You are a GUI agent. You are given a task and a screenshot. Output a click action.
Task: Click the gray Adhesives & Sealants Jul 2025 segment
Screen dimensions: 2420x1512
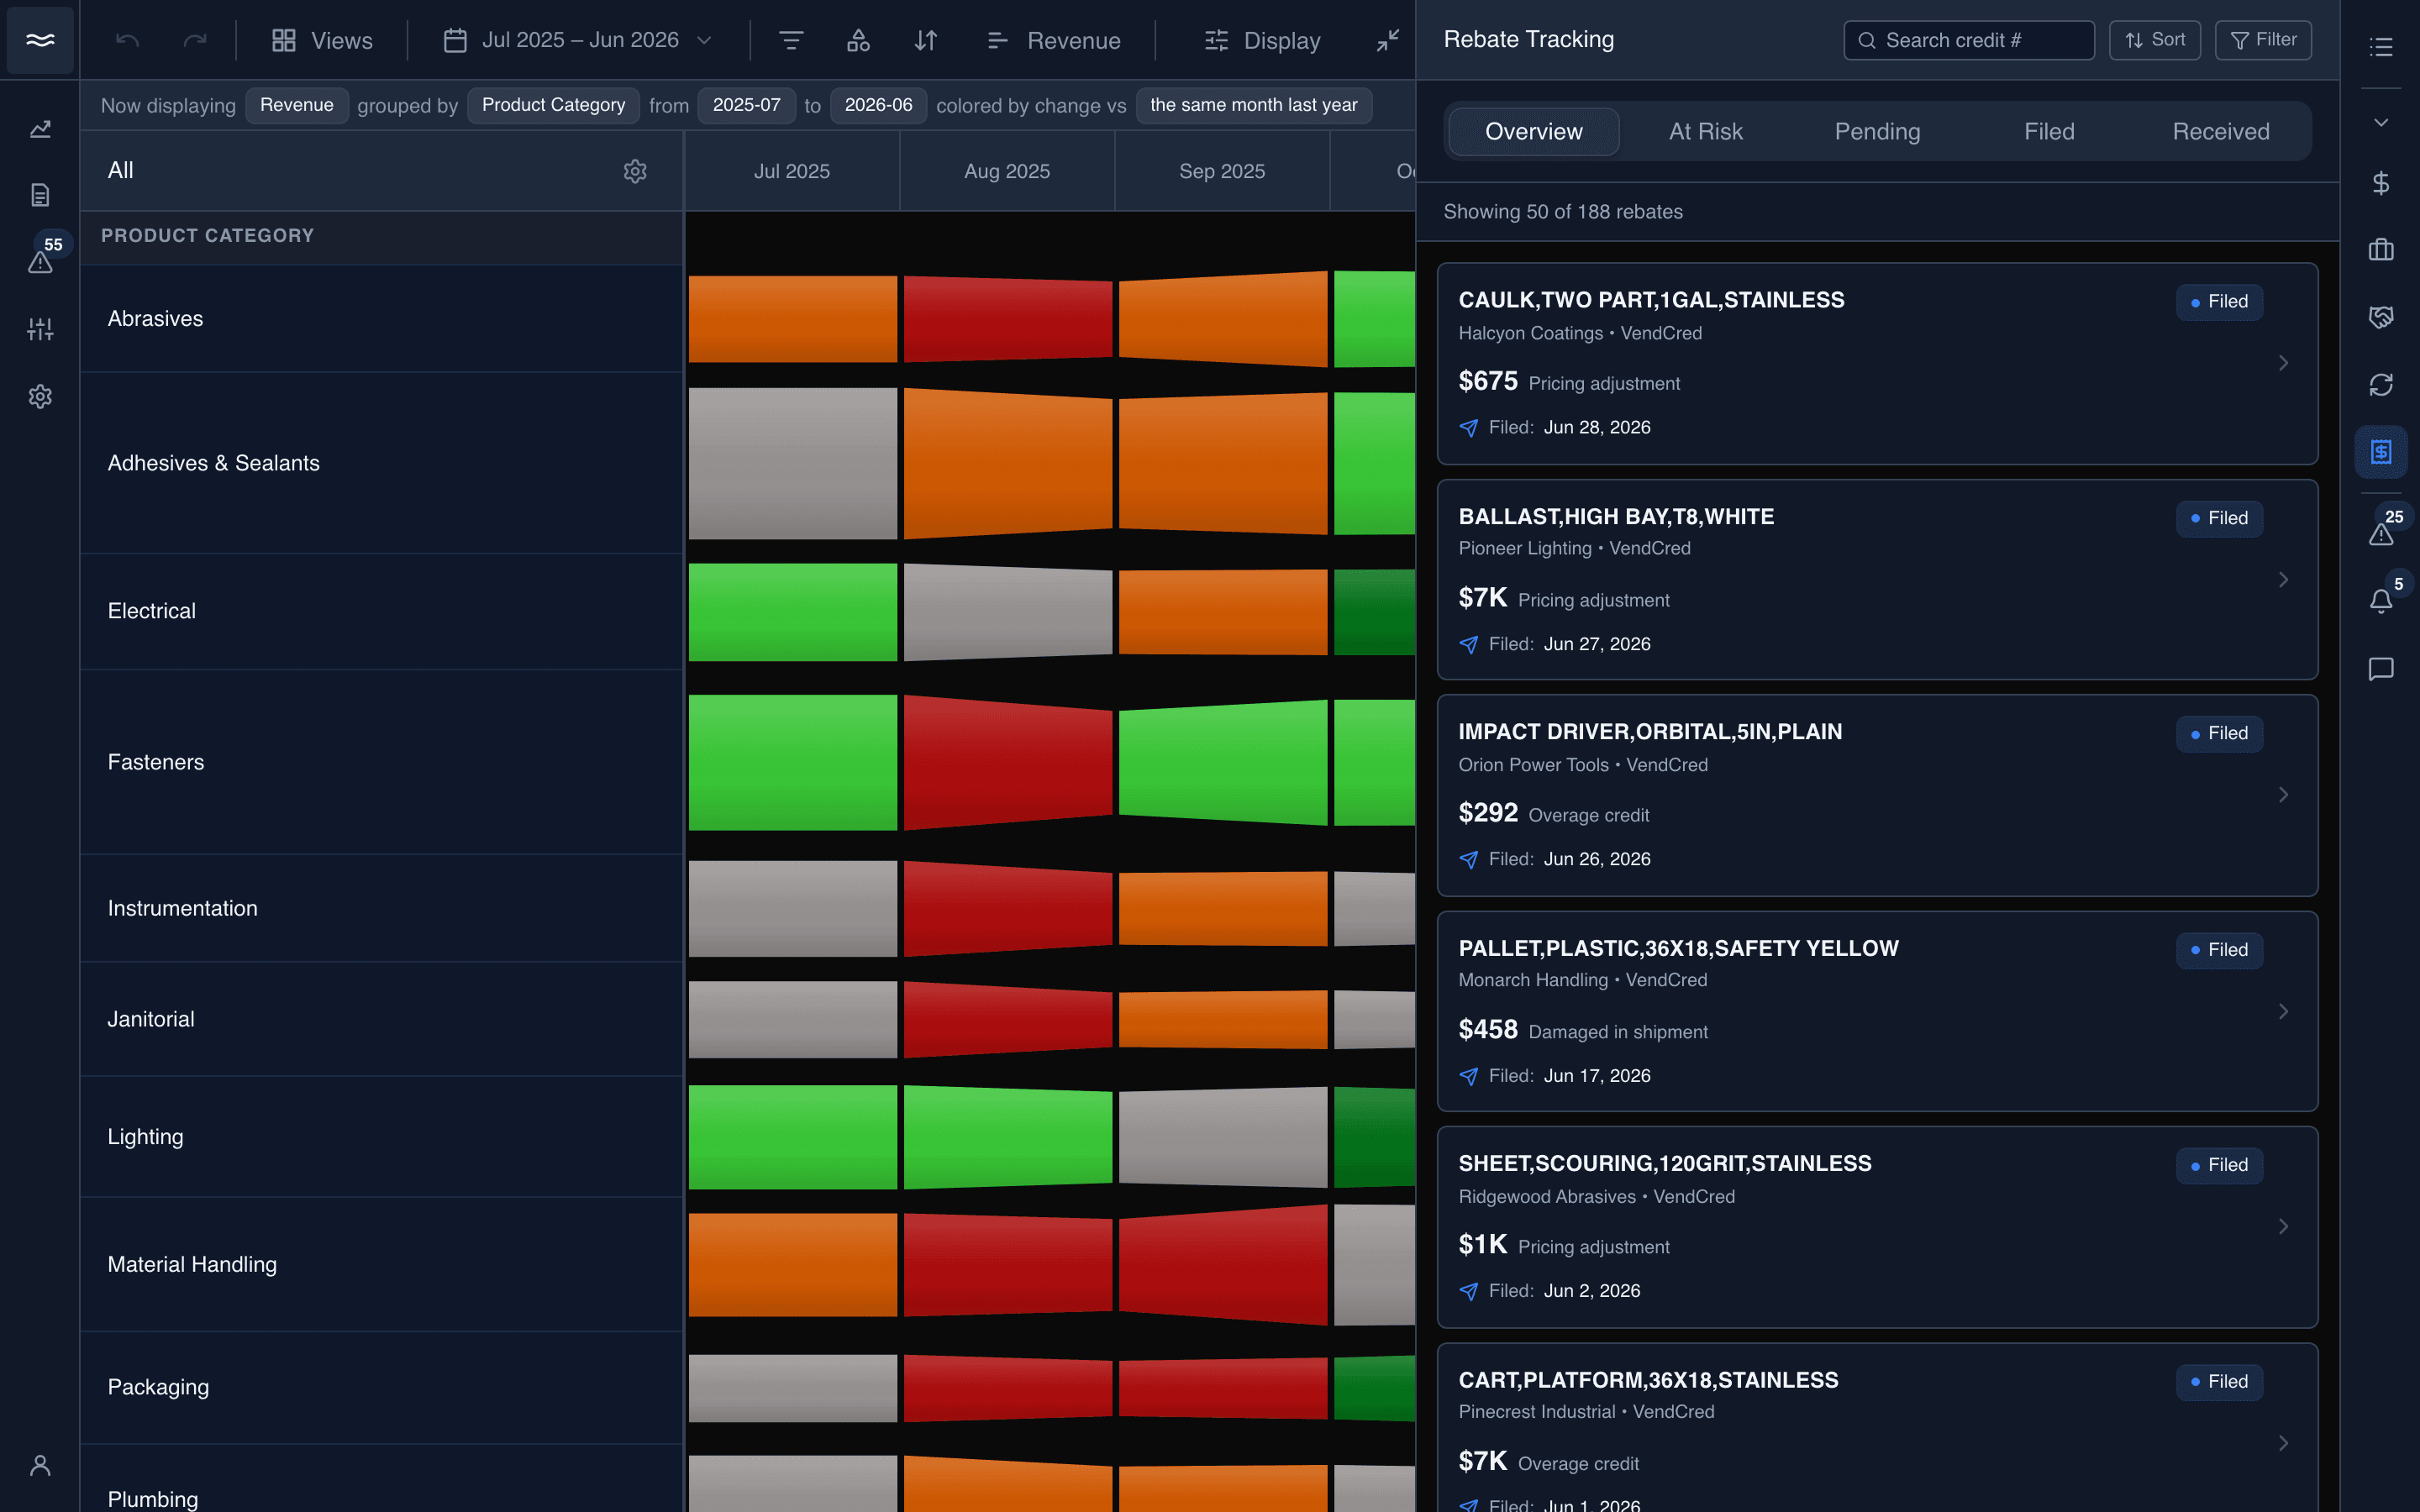[x=792, y=463]
